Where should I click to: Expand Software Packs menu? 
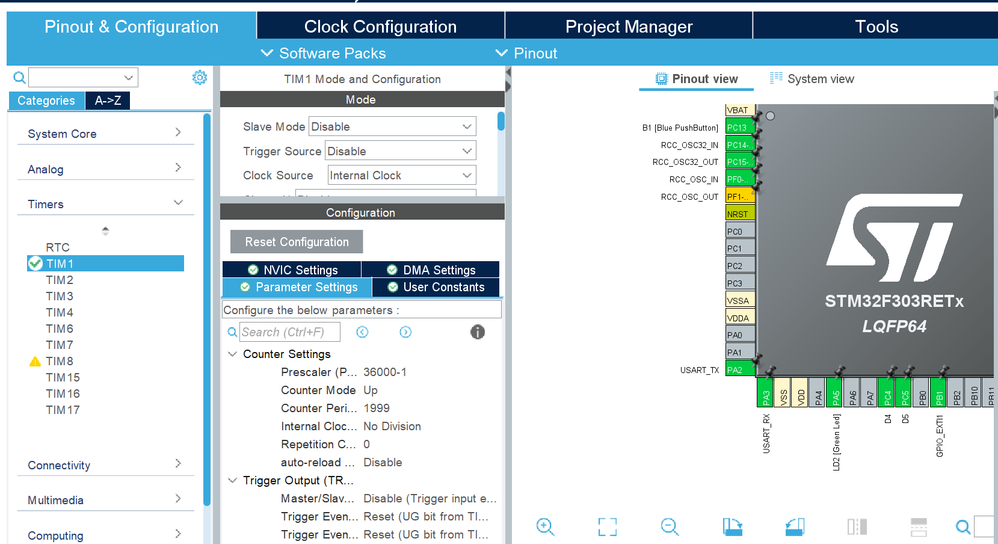tap(323, 53)
